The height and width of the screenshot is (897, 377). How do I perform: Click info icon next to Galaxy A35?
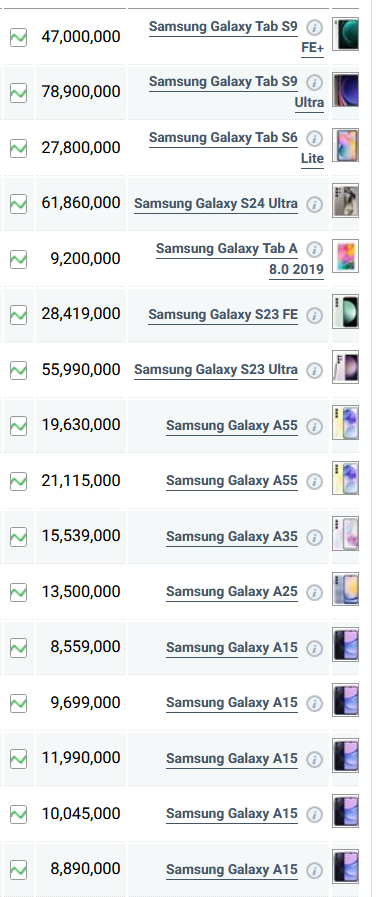[314, 538]
